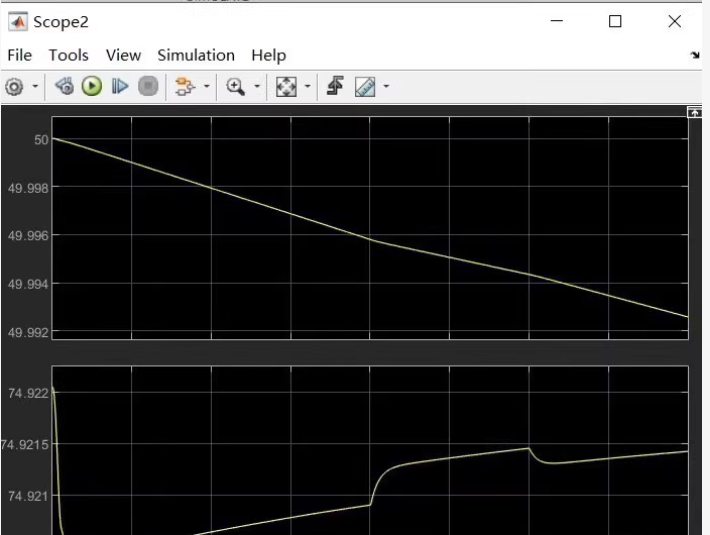Stop the simulation with the Stop icon

148,86
